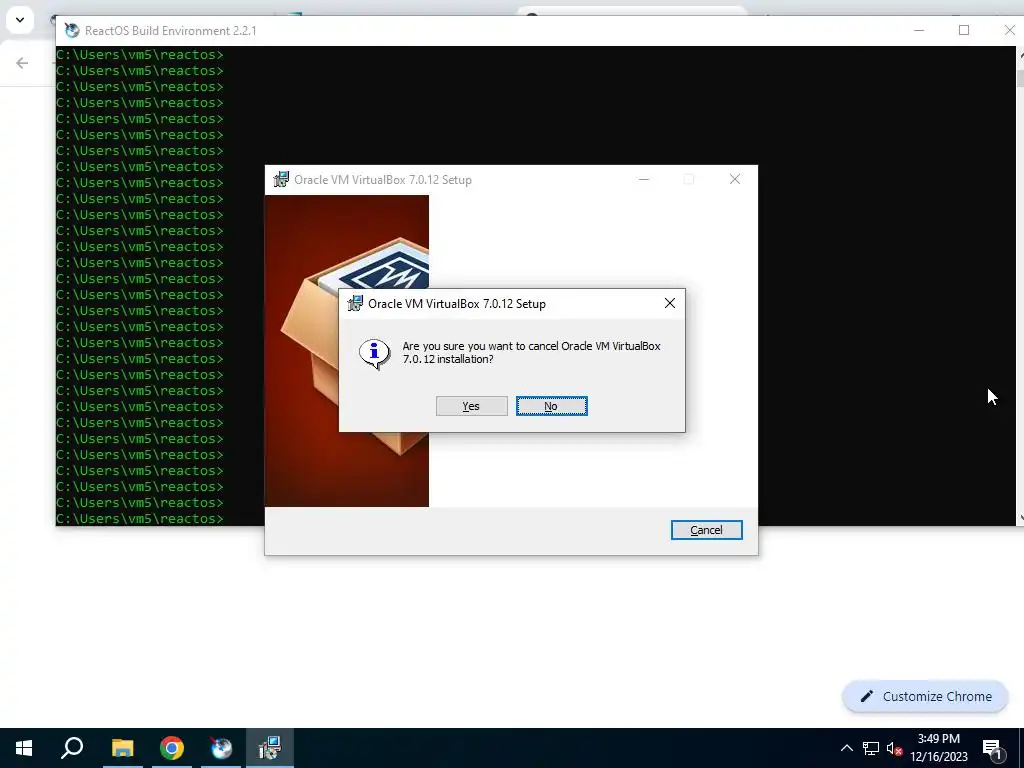Select the VirtualBox installer taskbar icon

point(270,748)
